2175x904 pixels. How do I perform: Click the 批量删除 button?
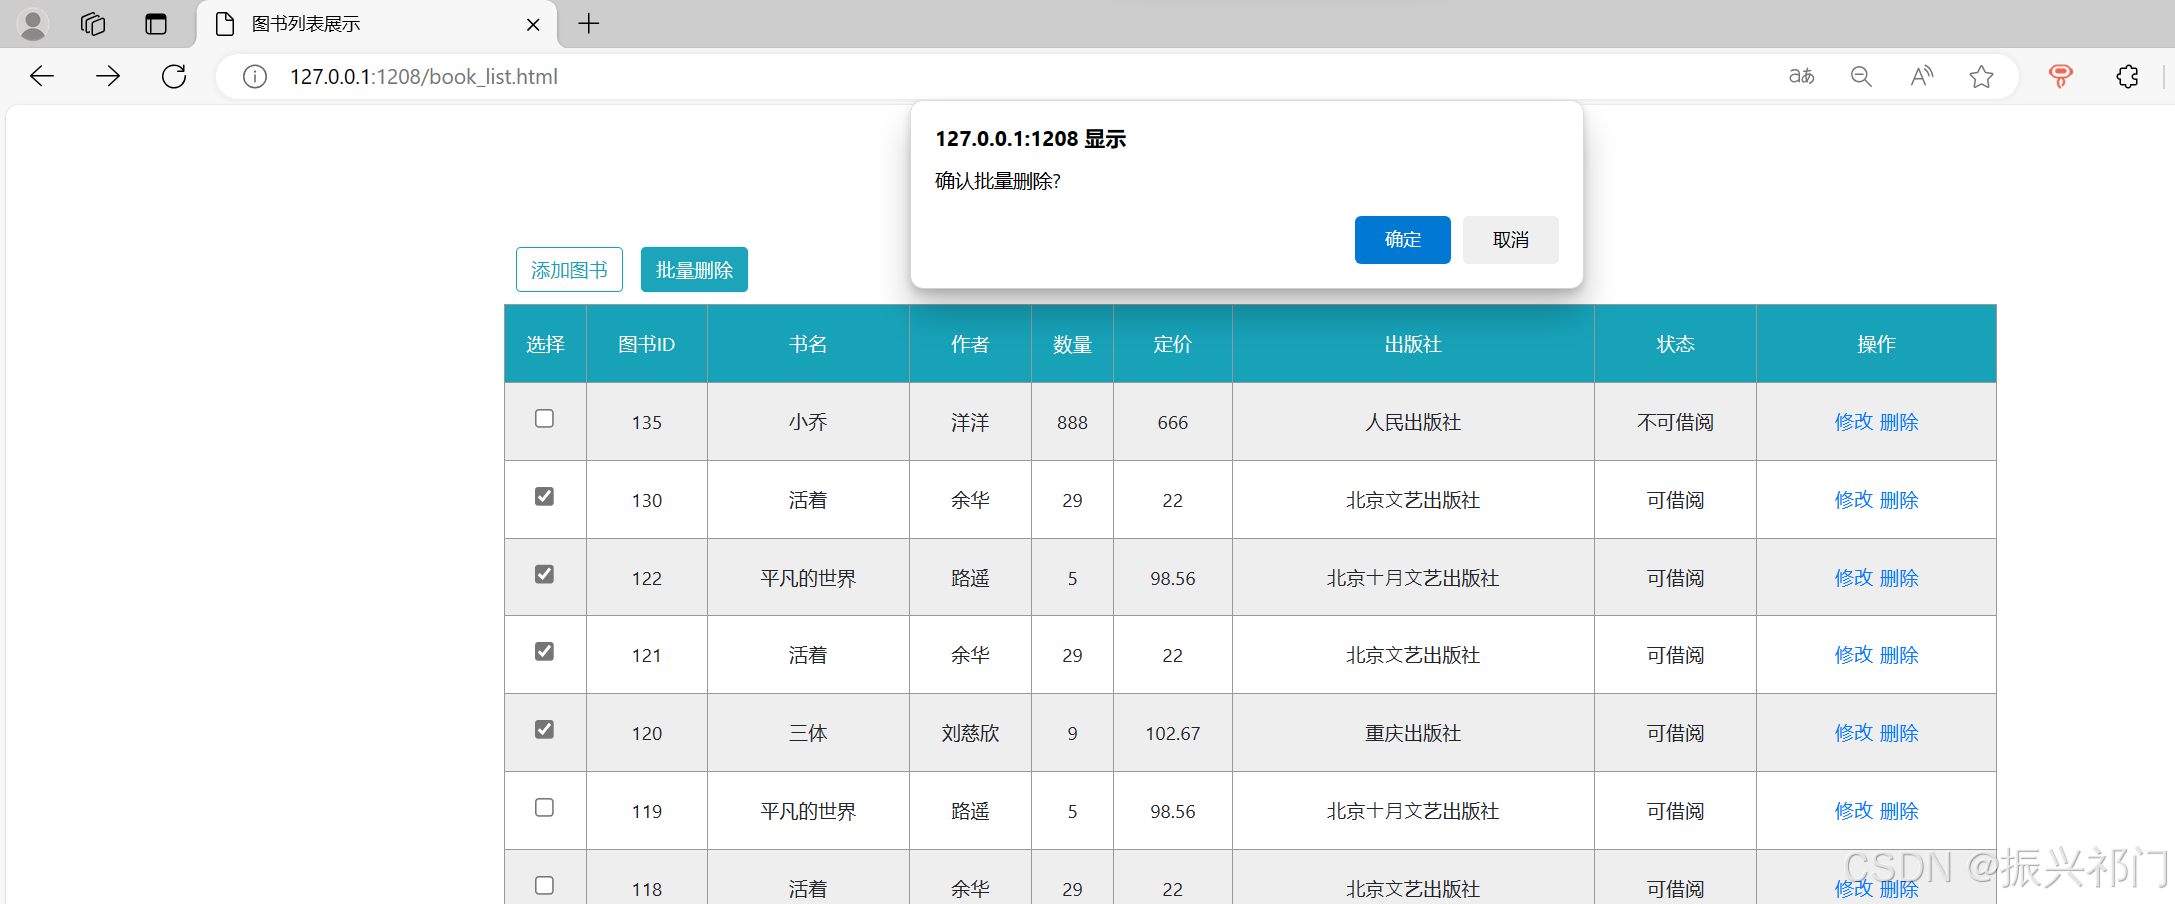coord(694,270)
